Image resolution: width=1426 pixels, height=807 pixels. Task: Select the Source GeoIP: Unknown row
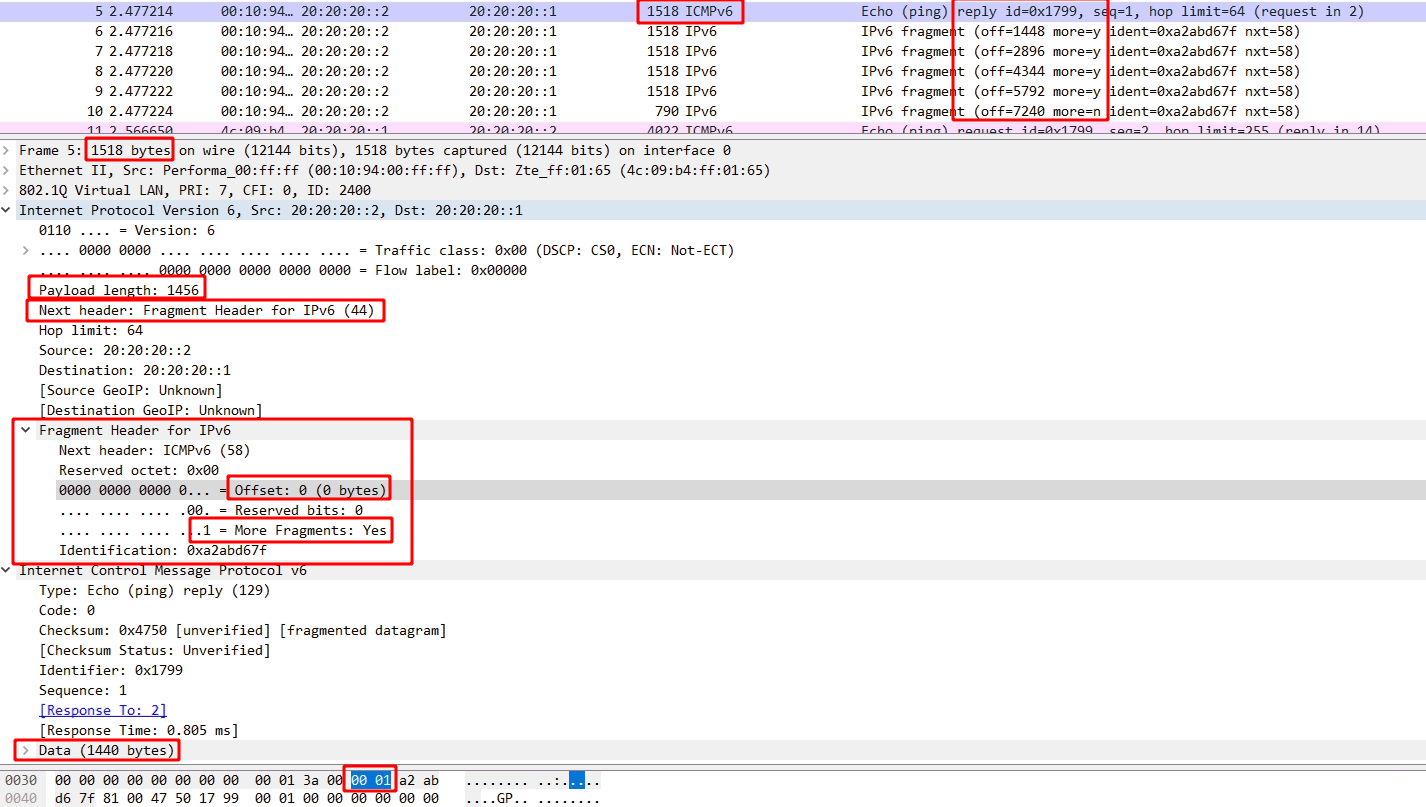131,390
